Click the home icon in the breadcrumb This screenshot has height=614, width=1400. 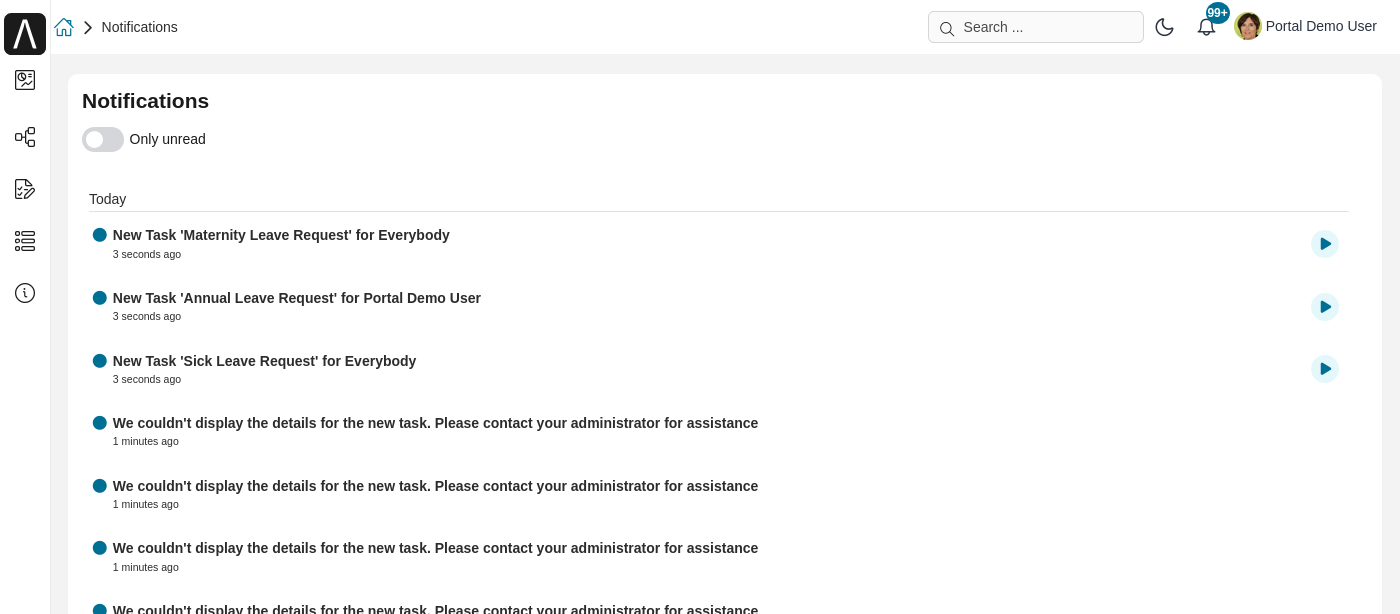coord(64,27)
